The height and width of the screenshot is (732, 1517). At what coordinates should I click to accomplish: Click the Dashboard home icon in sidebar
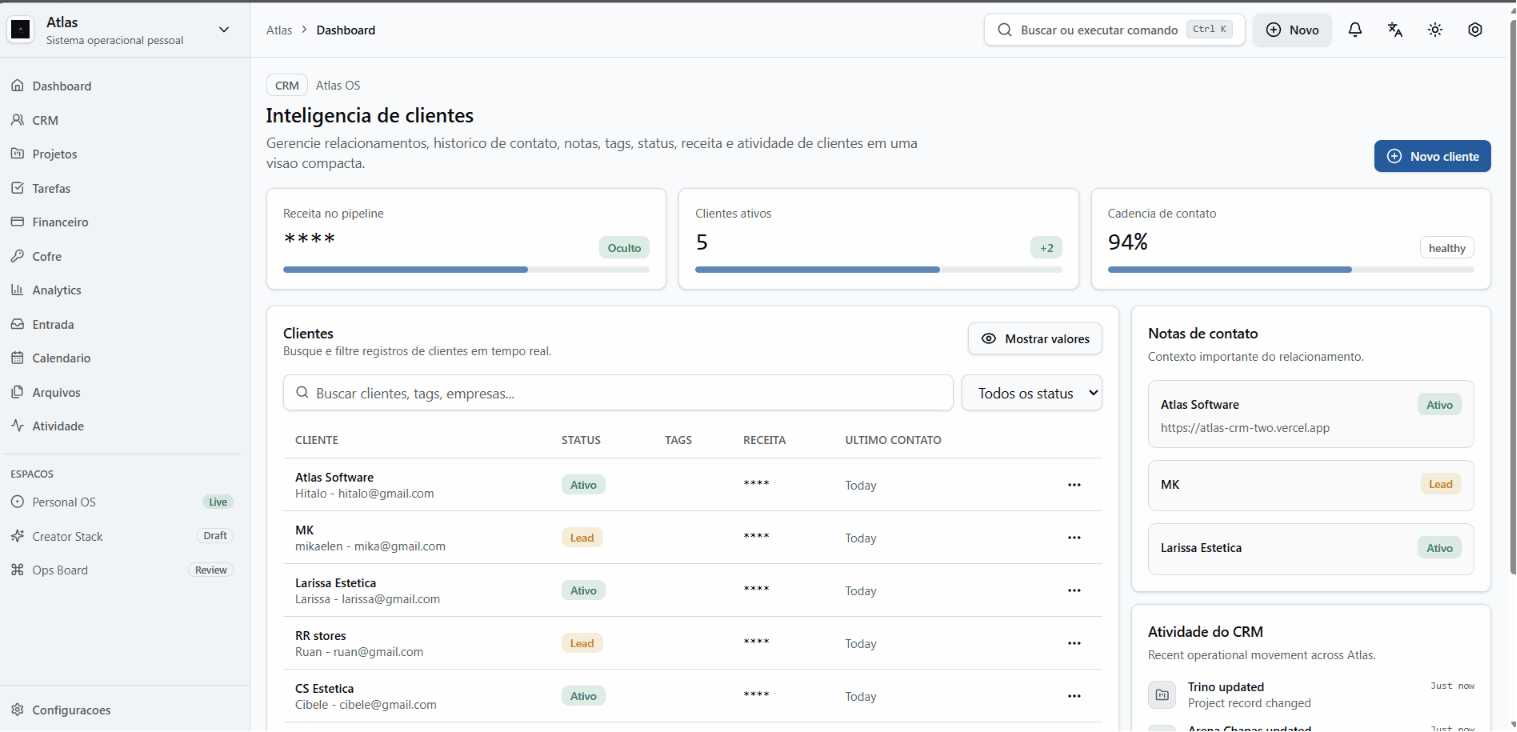(x=17, y=86)
